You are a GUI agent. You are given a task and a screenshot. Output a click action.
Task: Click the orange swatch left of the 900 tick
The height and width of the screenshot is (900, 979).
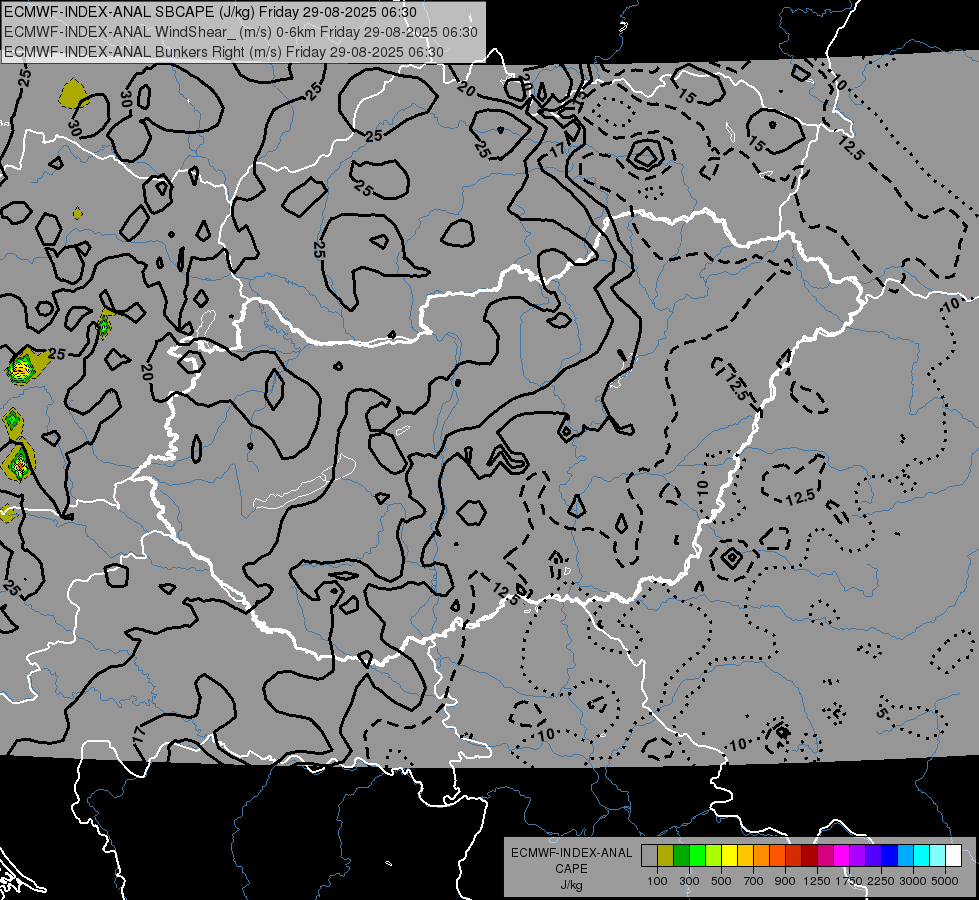778,855
